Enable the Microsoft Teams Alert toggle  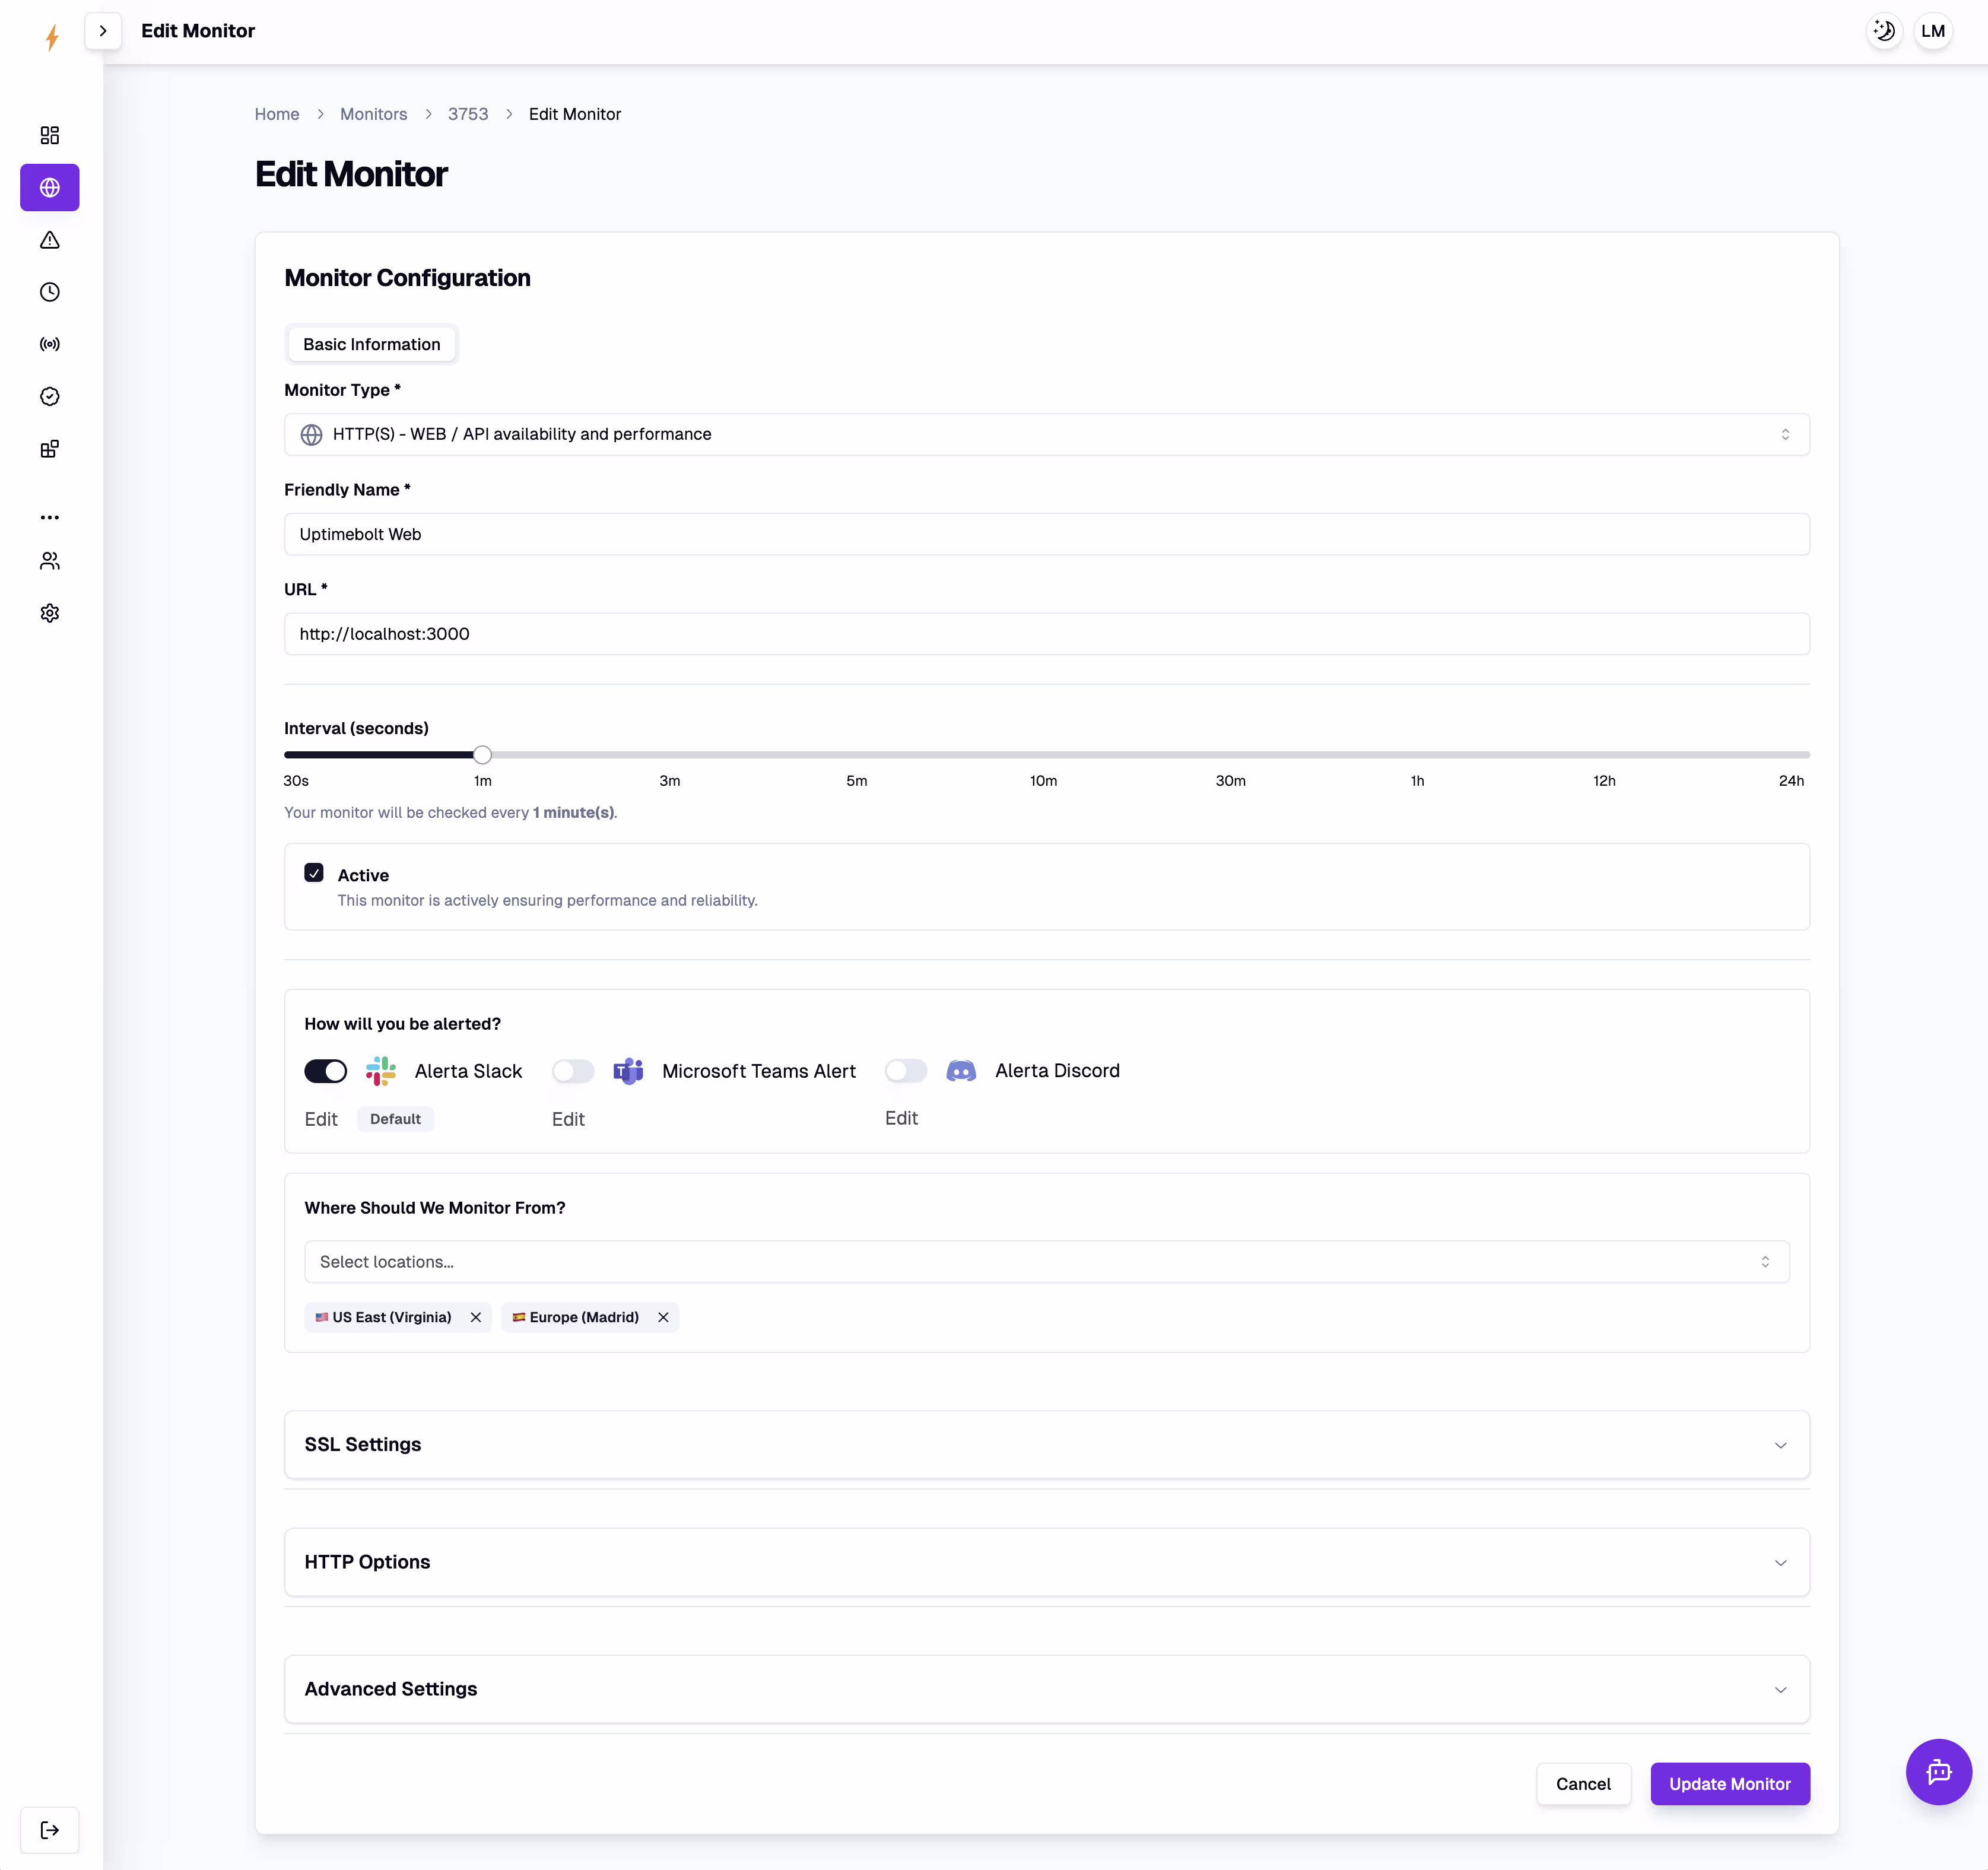(x=572, y=1071)
